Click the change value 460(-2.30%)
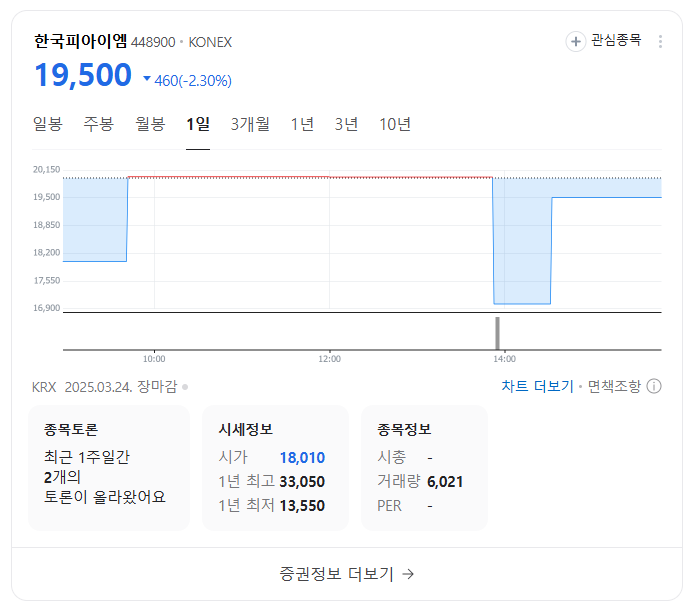689x608 pixels. pos(193,81)
